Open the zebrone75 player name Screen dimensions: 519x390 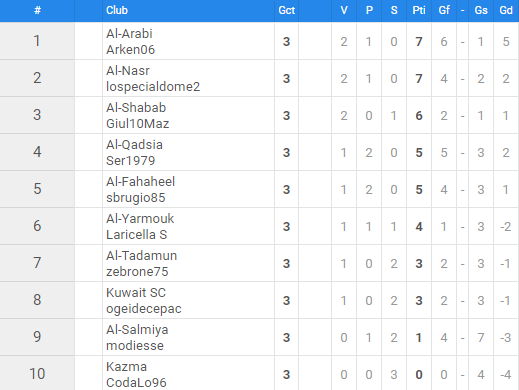[137, 272]
